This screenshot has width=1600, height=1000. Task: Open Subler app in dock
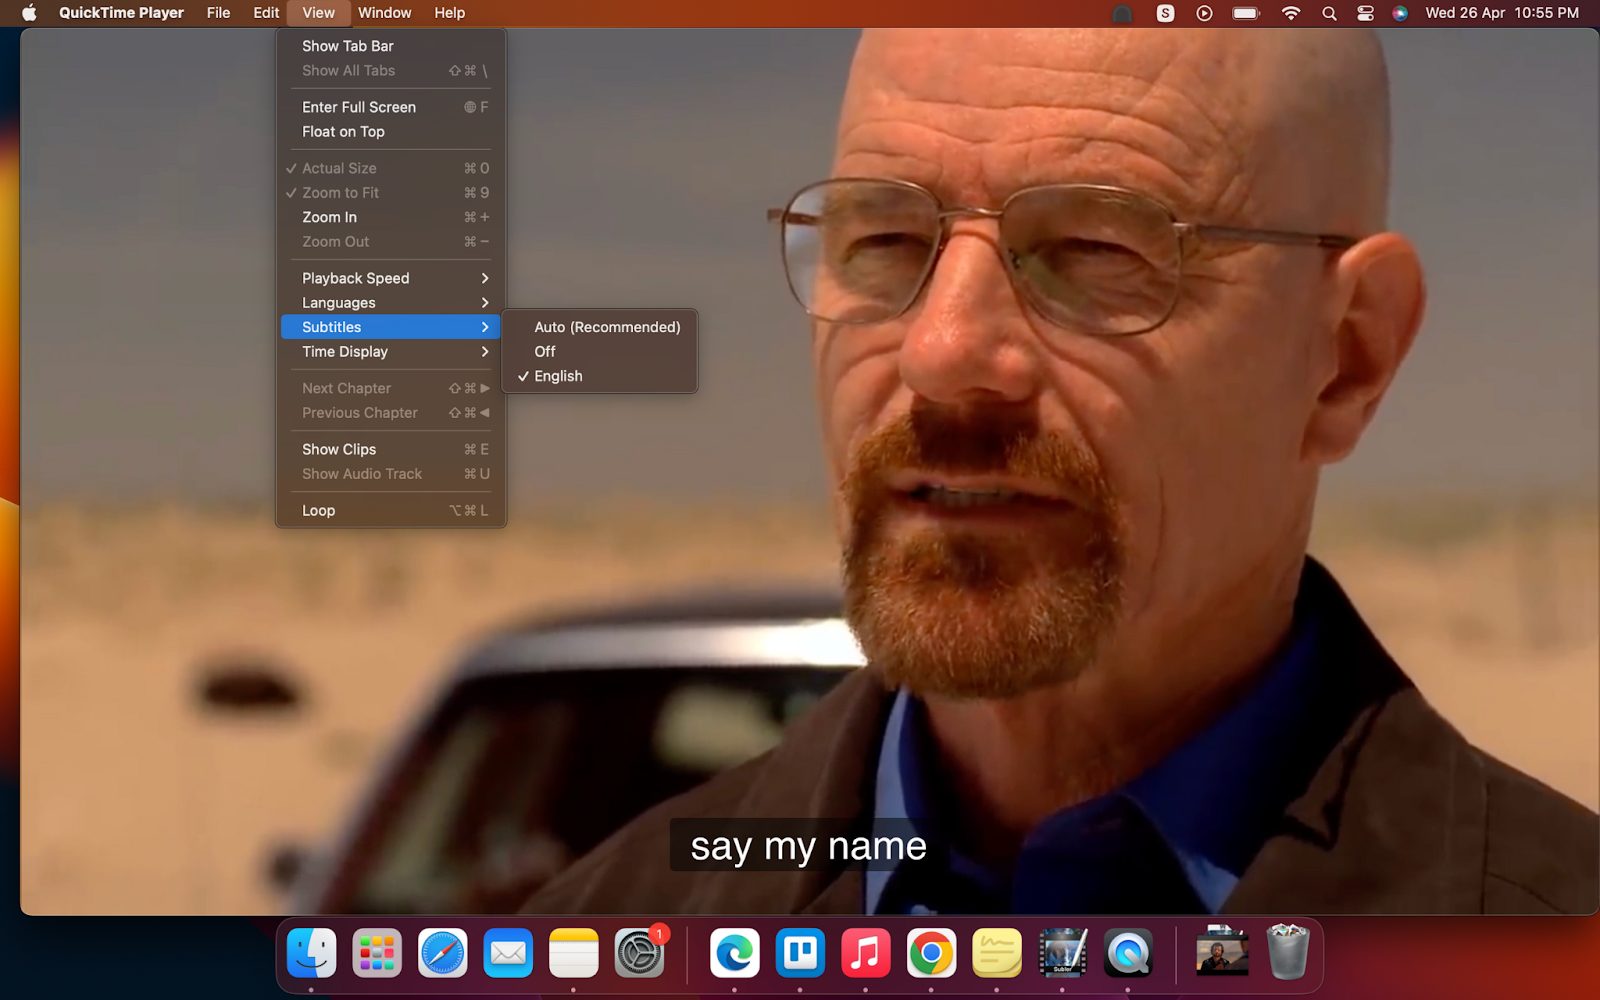click(1062, 953)
